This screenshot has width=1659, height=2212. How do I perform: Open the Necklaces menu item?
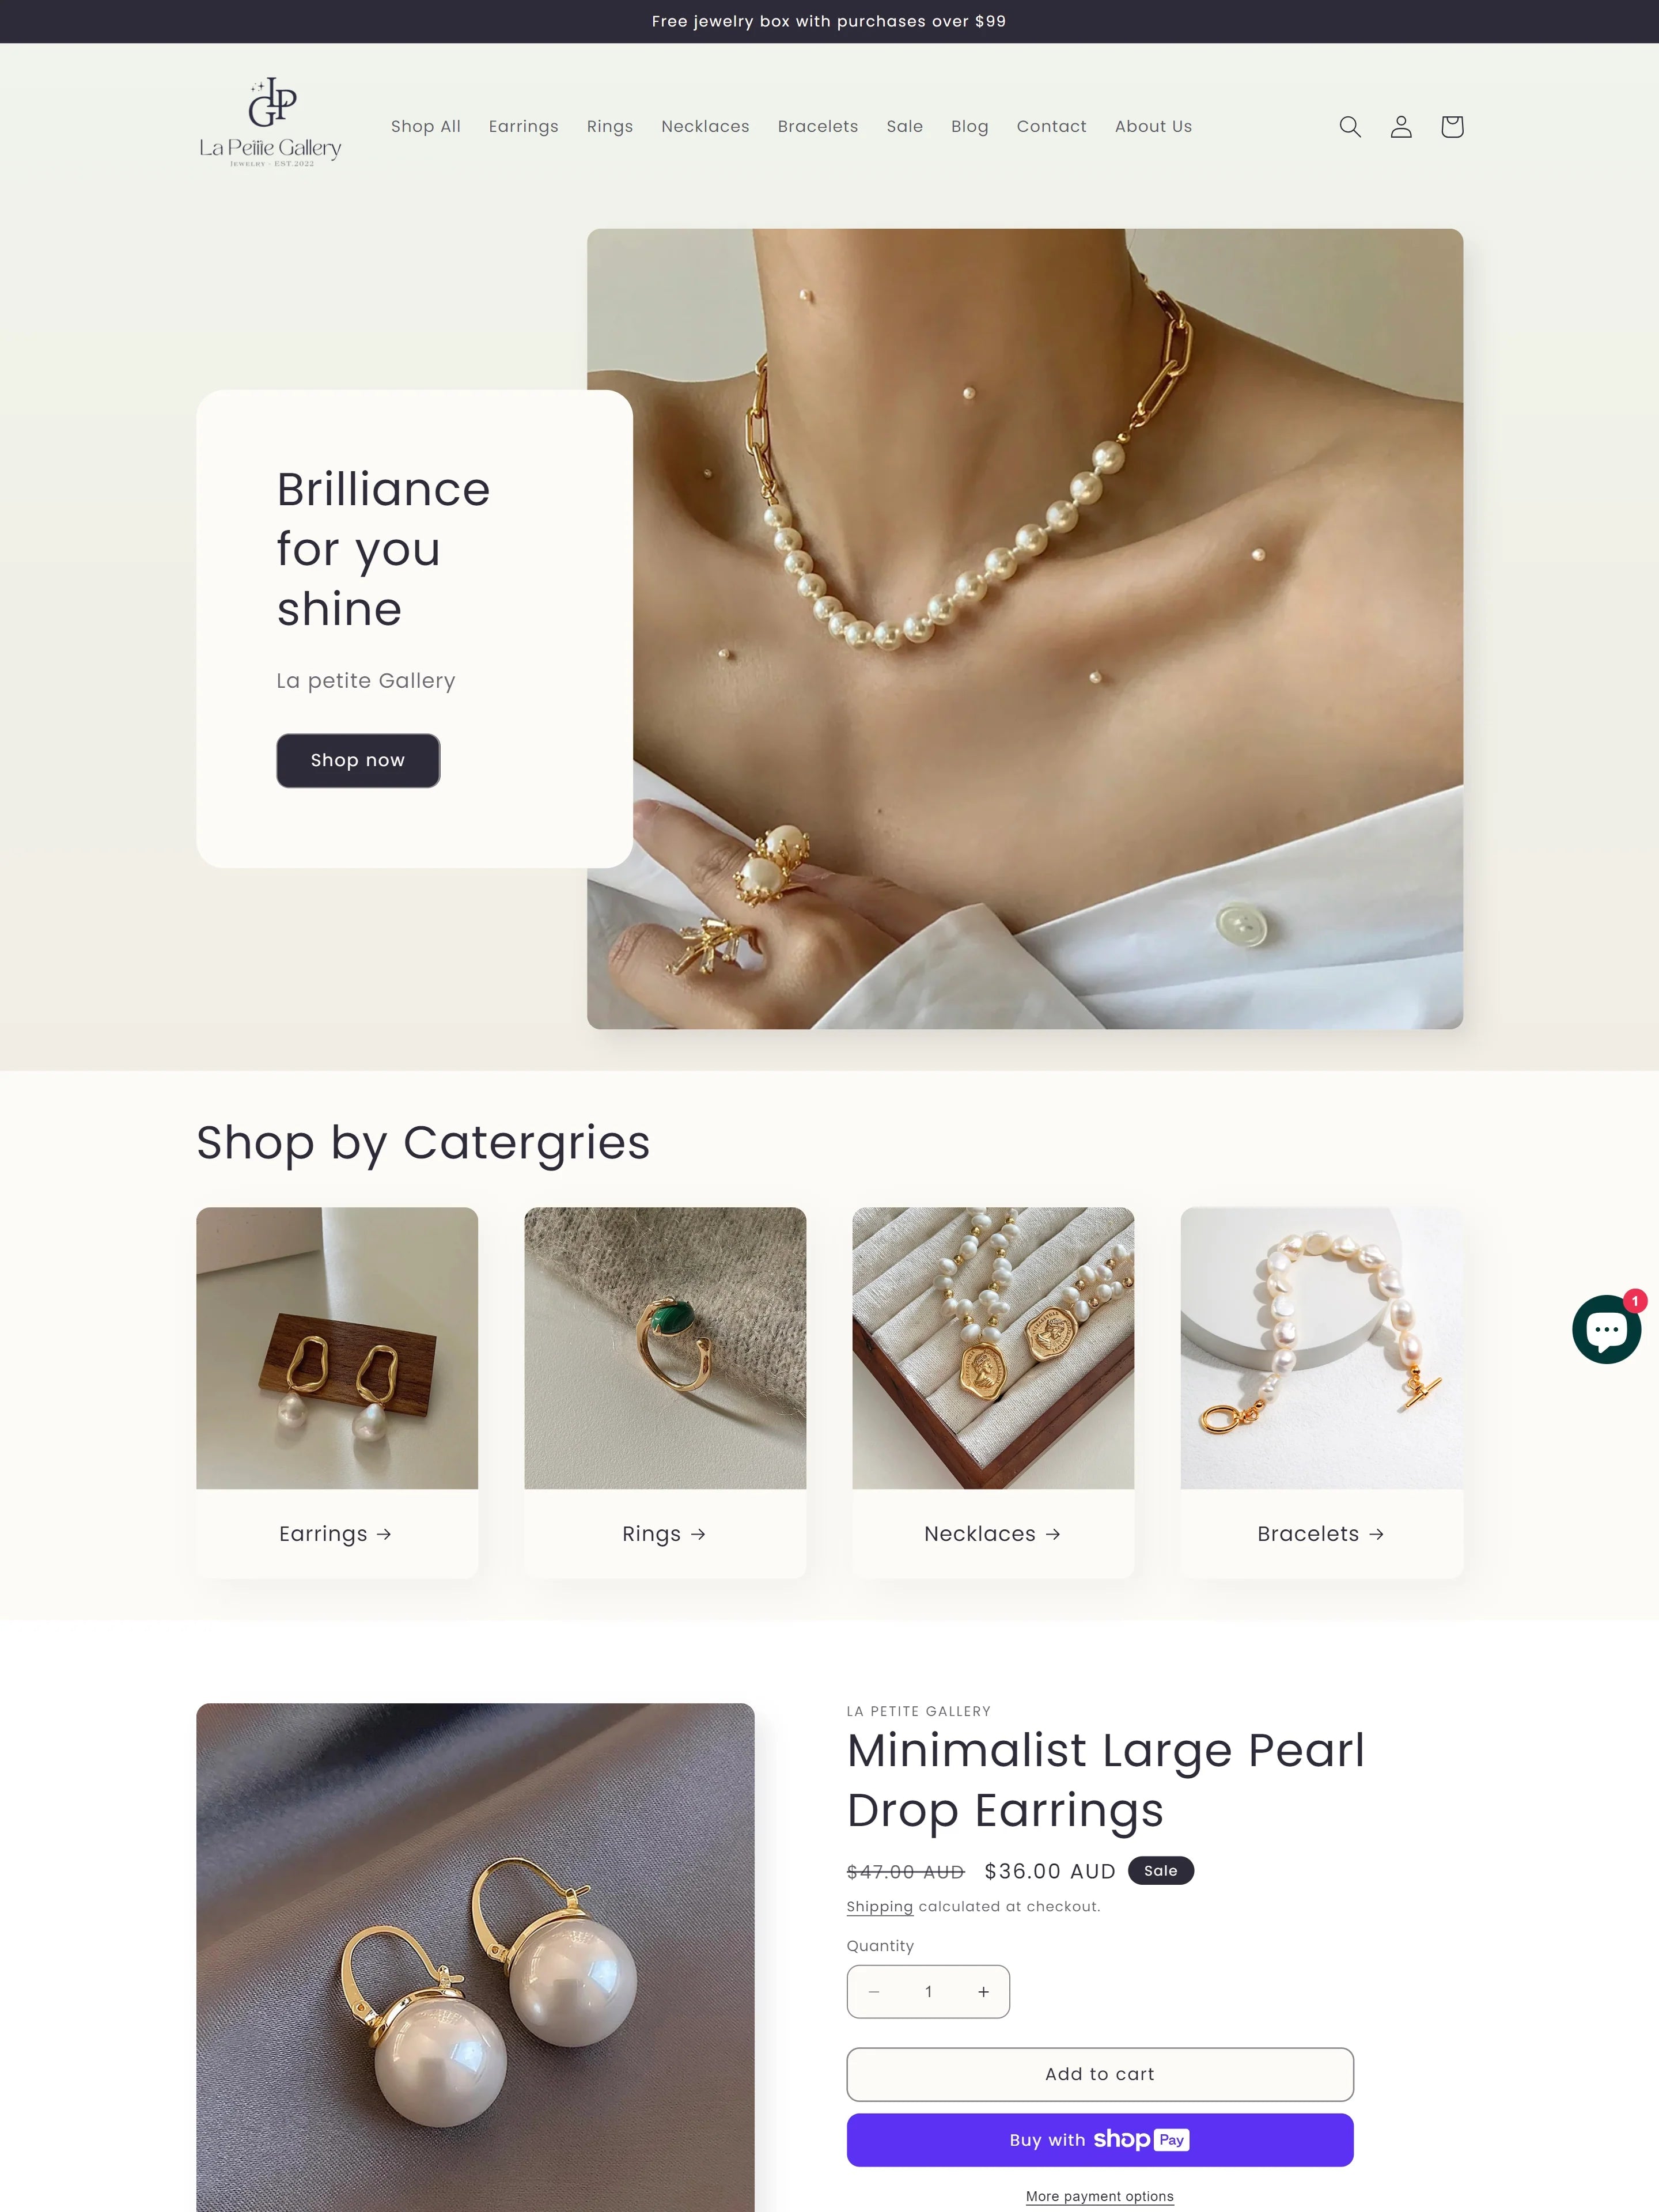[705, 126]
